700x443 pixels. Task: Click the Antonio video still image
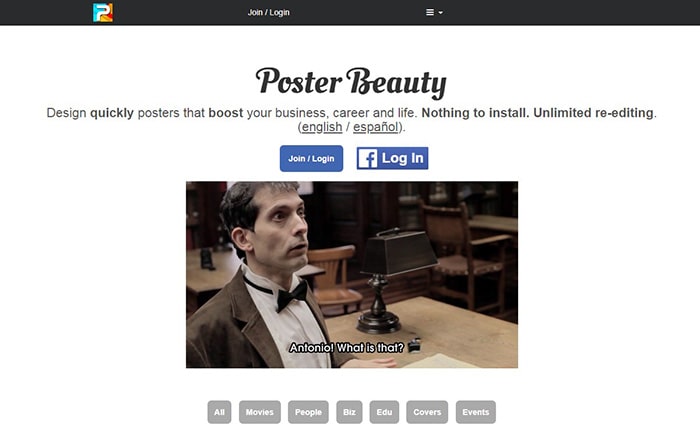coord(352,275)
